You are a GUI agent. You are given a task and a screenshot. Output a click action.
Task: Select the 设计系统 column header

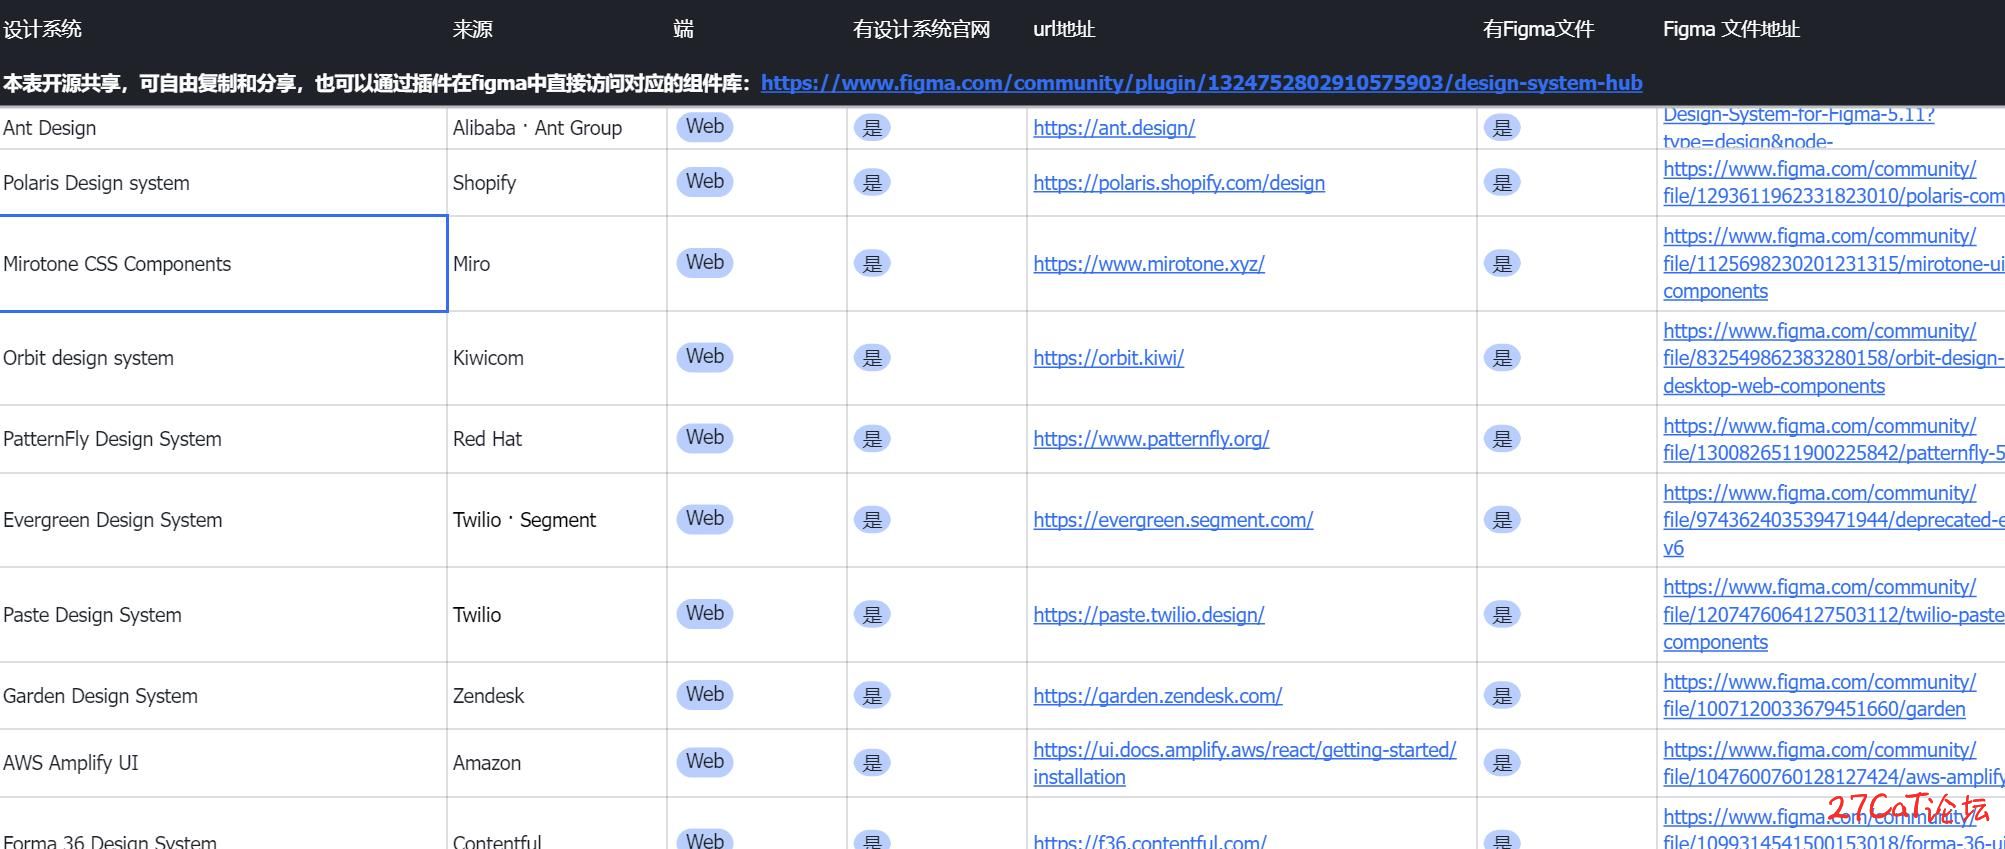pyautogui.click(x=42, y=29)
